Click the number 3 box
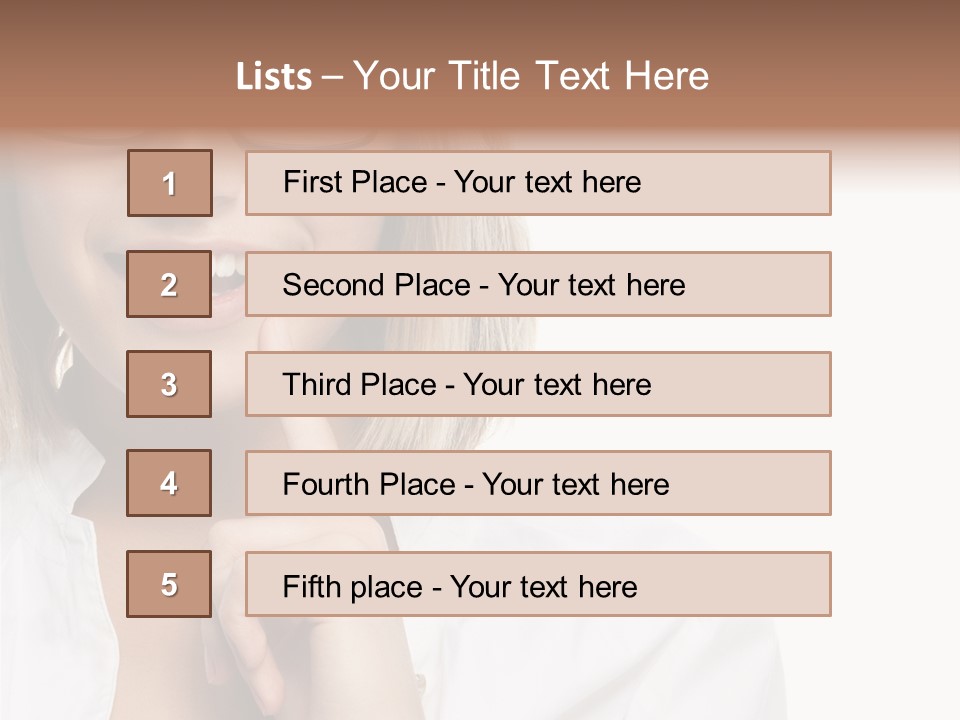Screen dimensions: 960x720 (x=169, y=384)
